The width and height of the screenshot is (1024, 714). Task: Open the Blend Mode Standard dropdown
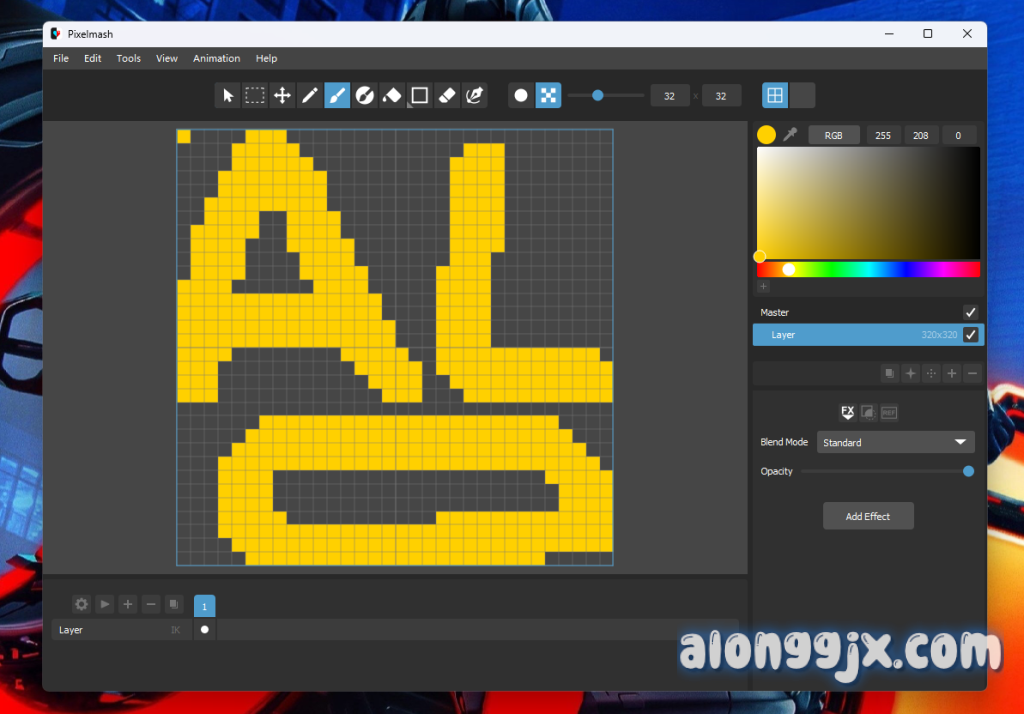(x=895, y=442)
